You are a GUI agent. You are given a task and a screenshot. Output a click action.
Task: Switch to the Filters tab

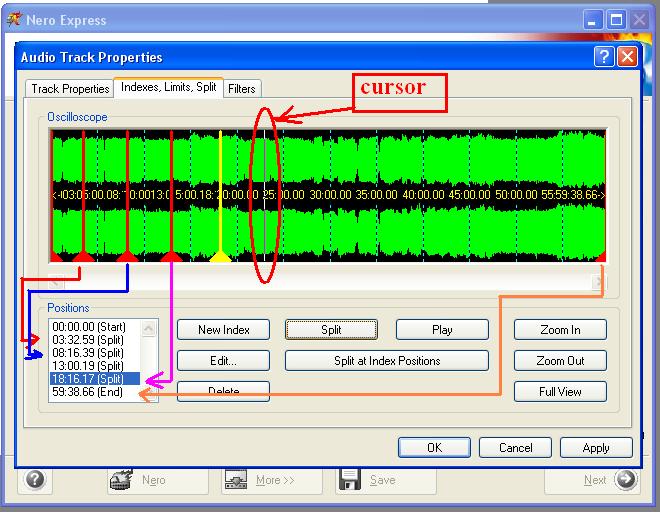pos(242,89)
